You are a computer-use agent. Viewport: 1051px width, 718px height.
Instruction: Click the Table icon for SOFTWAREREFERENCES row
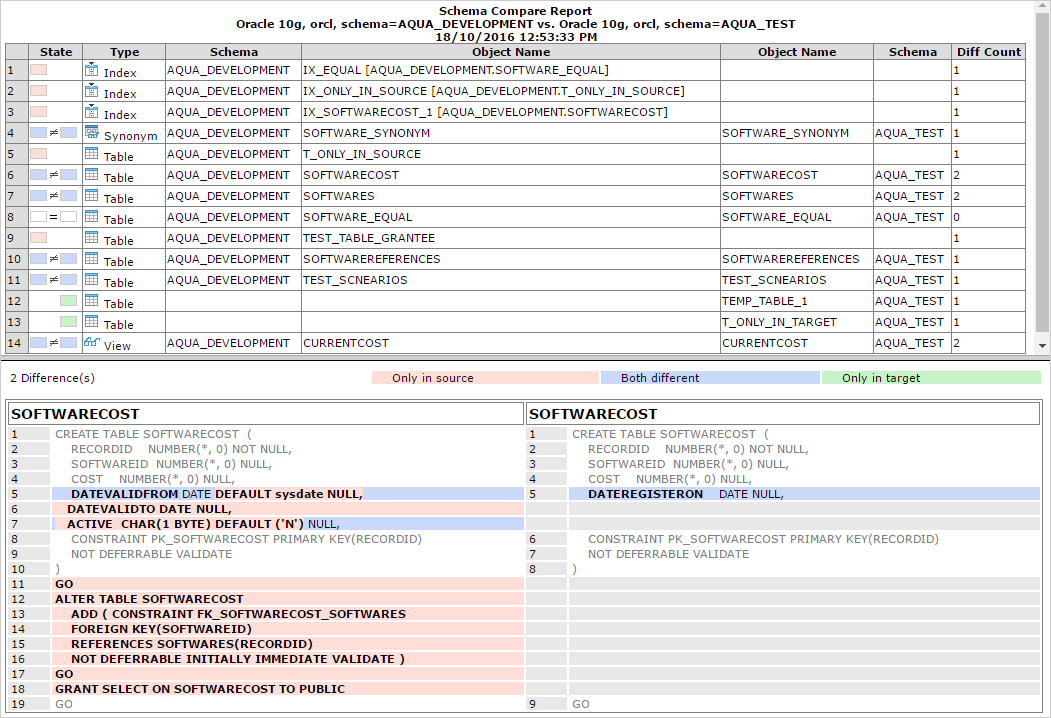coord(92,258)
